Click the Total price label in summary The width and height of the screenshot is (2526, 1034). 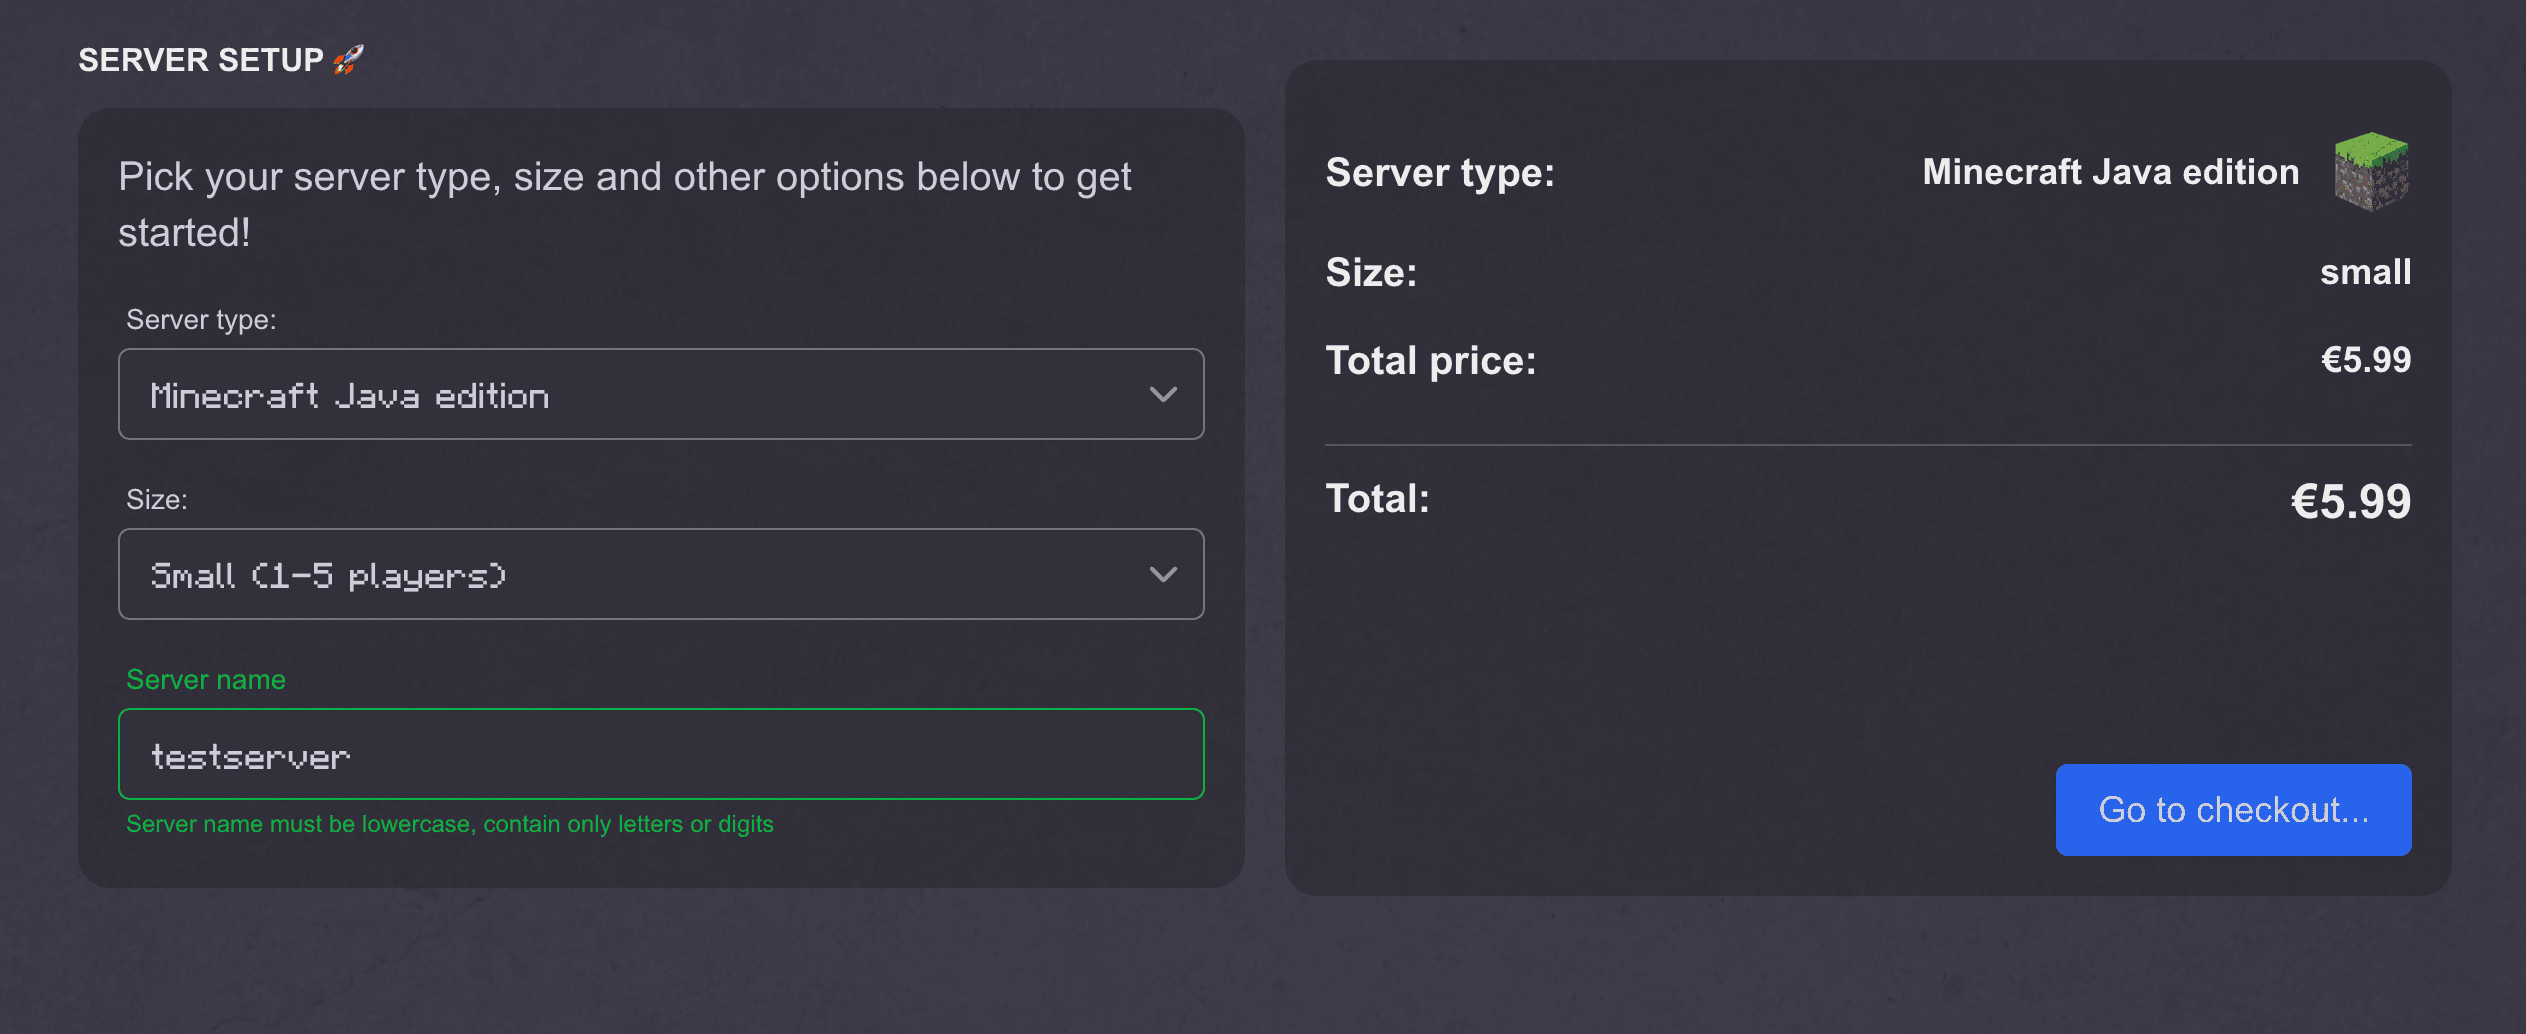[1430, 361]
